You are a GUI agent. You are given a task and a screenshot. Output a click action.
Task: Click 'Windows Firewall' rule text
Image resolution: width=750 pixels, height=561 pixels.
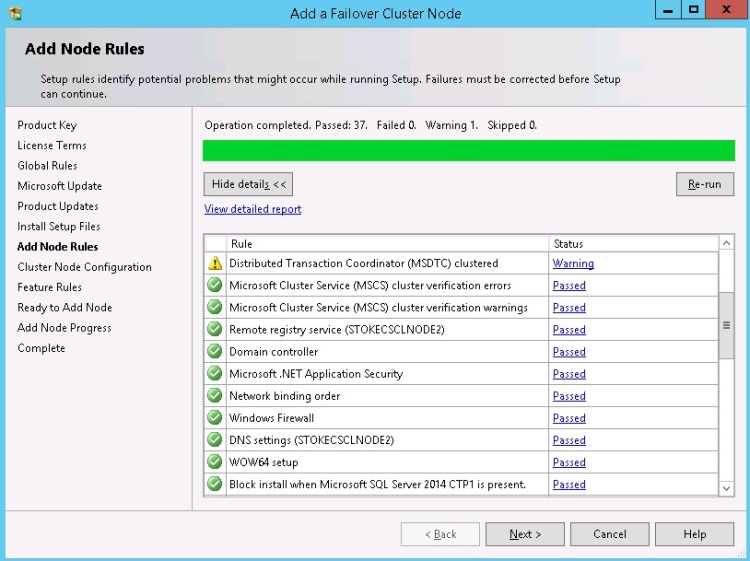point(272,418)
